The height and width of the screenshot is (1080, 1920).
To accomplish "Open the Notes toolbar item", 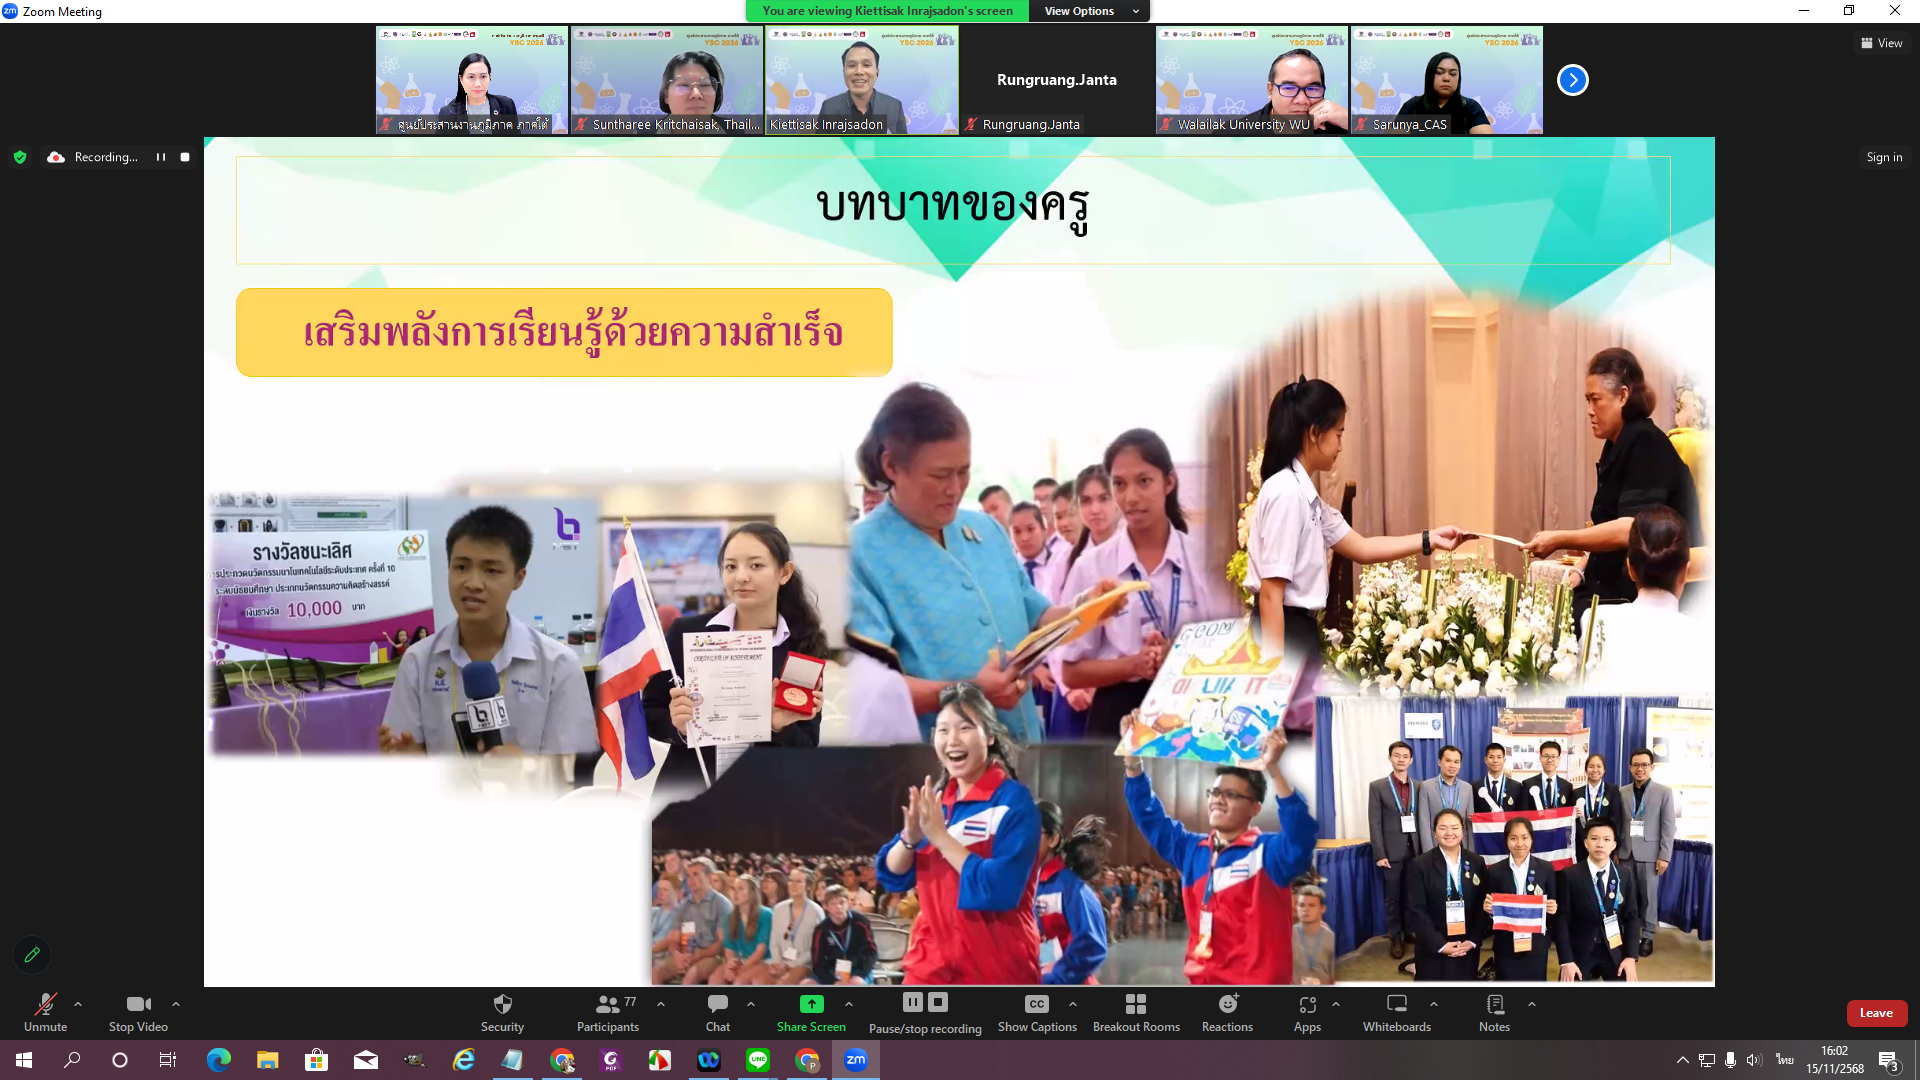I will [x=1494, y=1004].
